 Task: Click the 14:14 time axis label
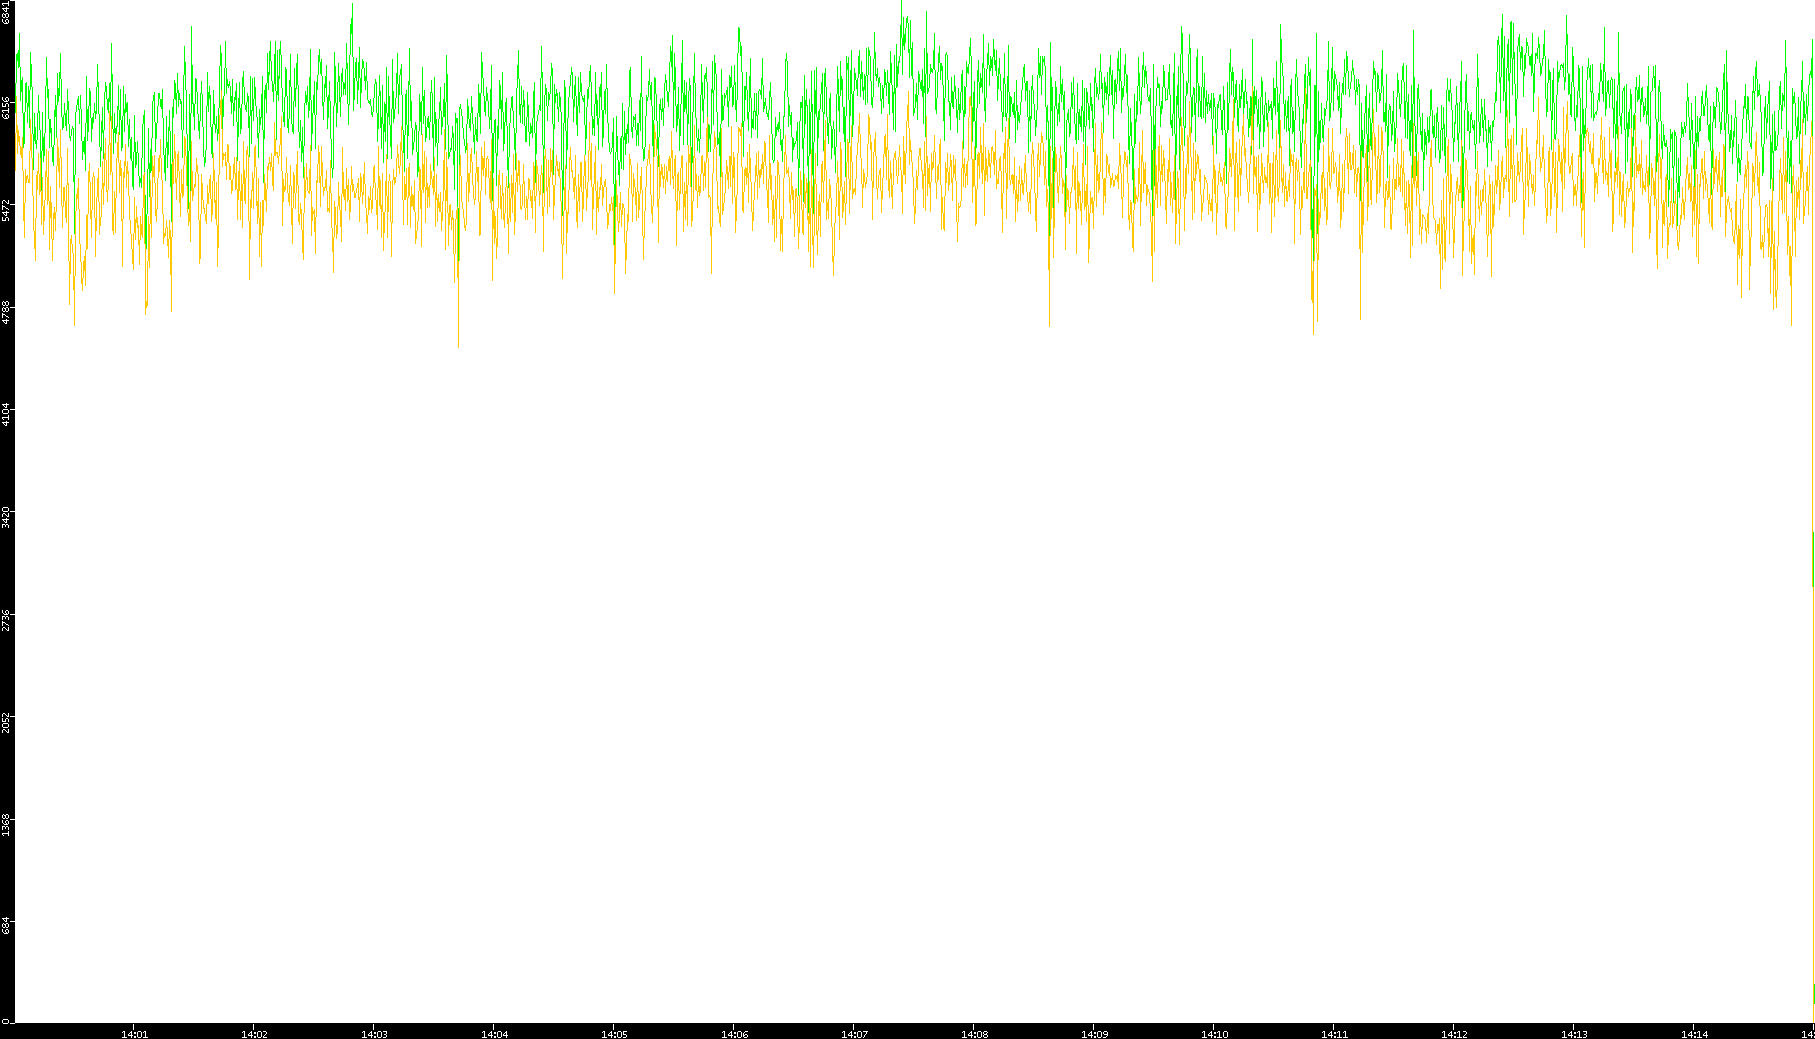tap(1694, 1034)
